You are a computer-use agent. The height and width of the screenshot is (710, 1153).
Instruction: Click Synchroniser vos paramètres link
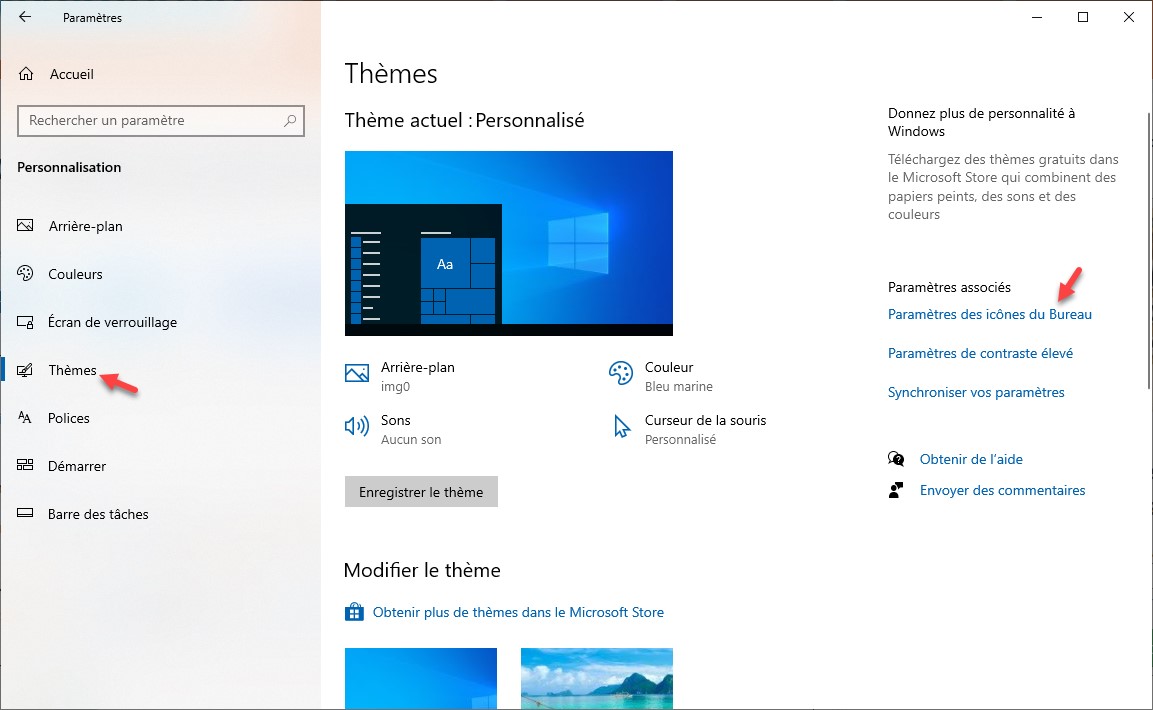pos(976,392)
